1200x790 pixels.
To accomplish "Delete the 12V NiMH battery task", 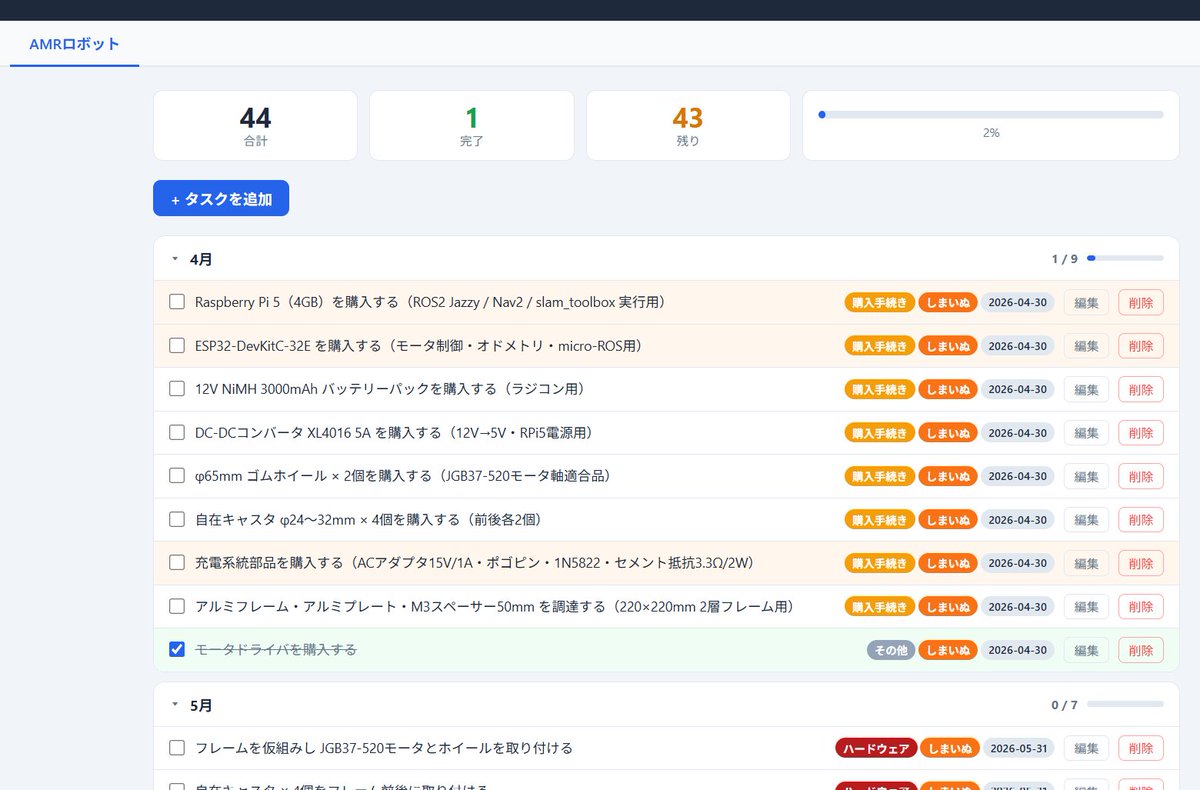I will click(1141, 389).
